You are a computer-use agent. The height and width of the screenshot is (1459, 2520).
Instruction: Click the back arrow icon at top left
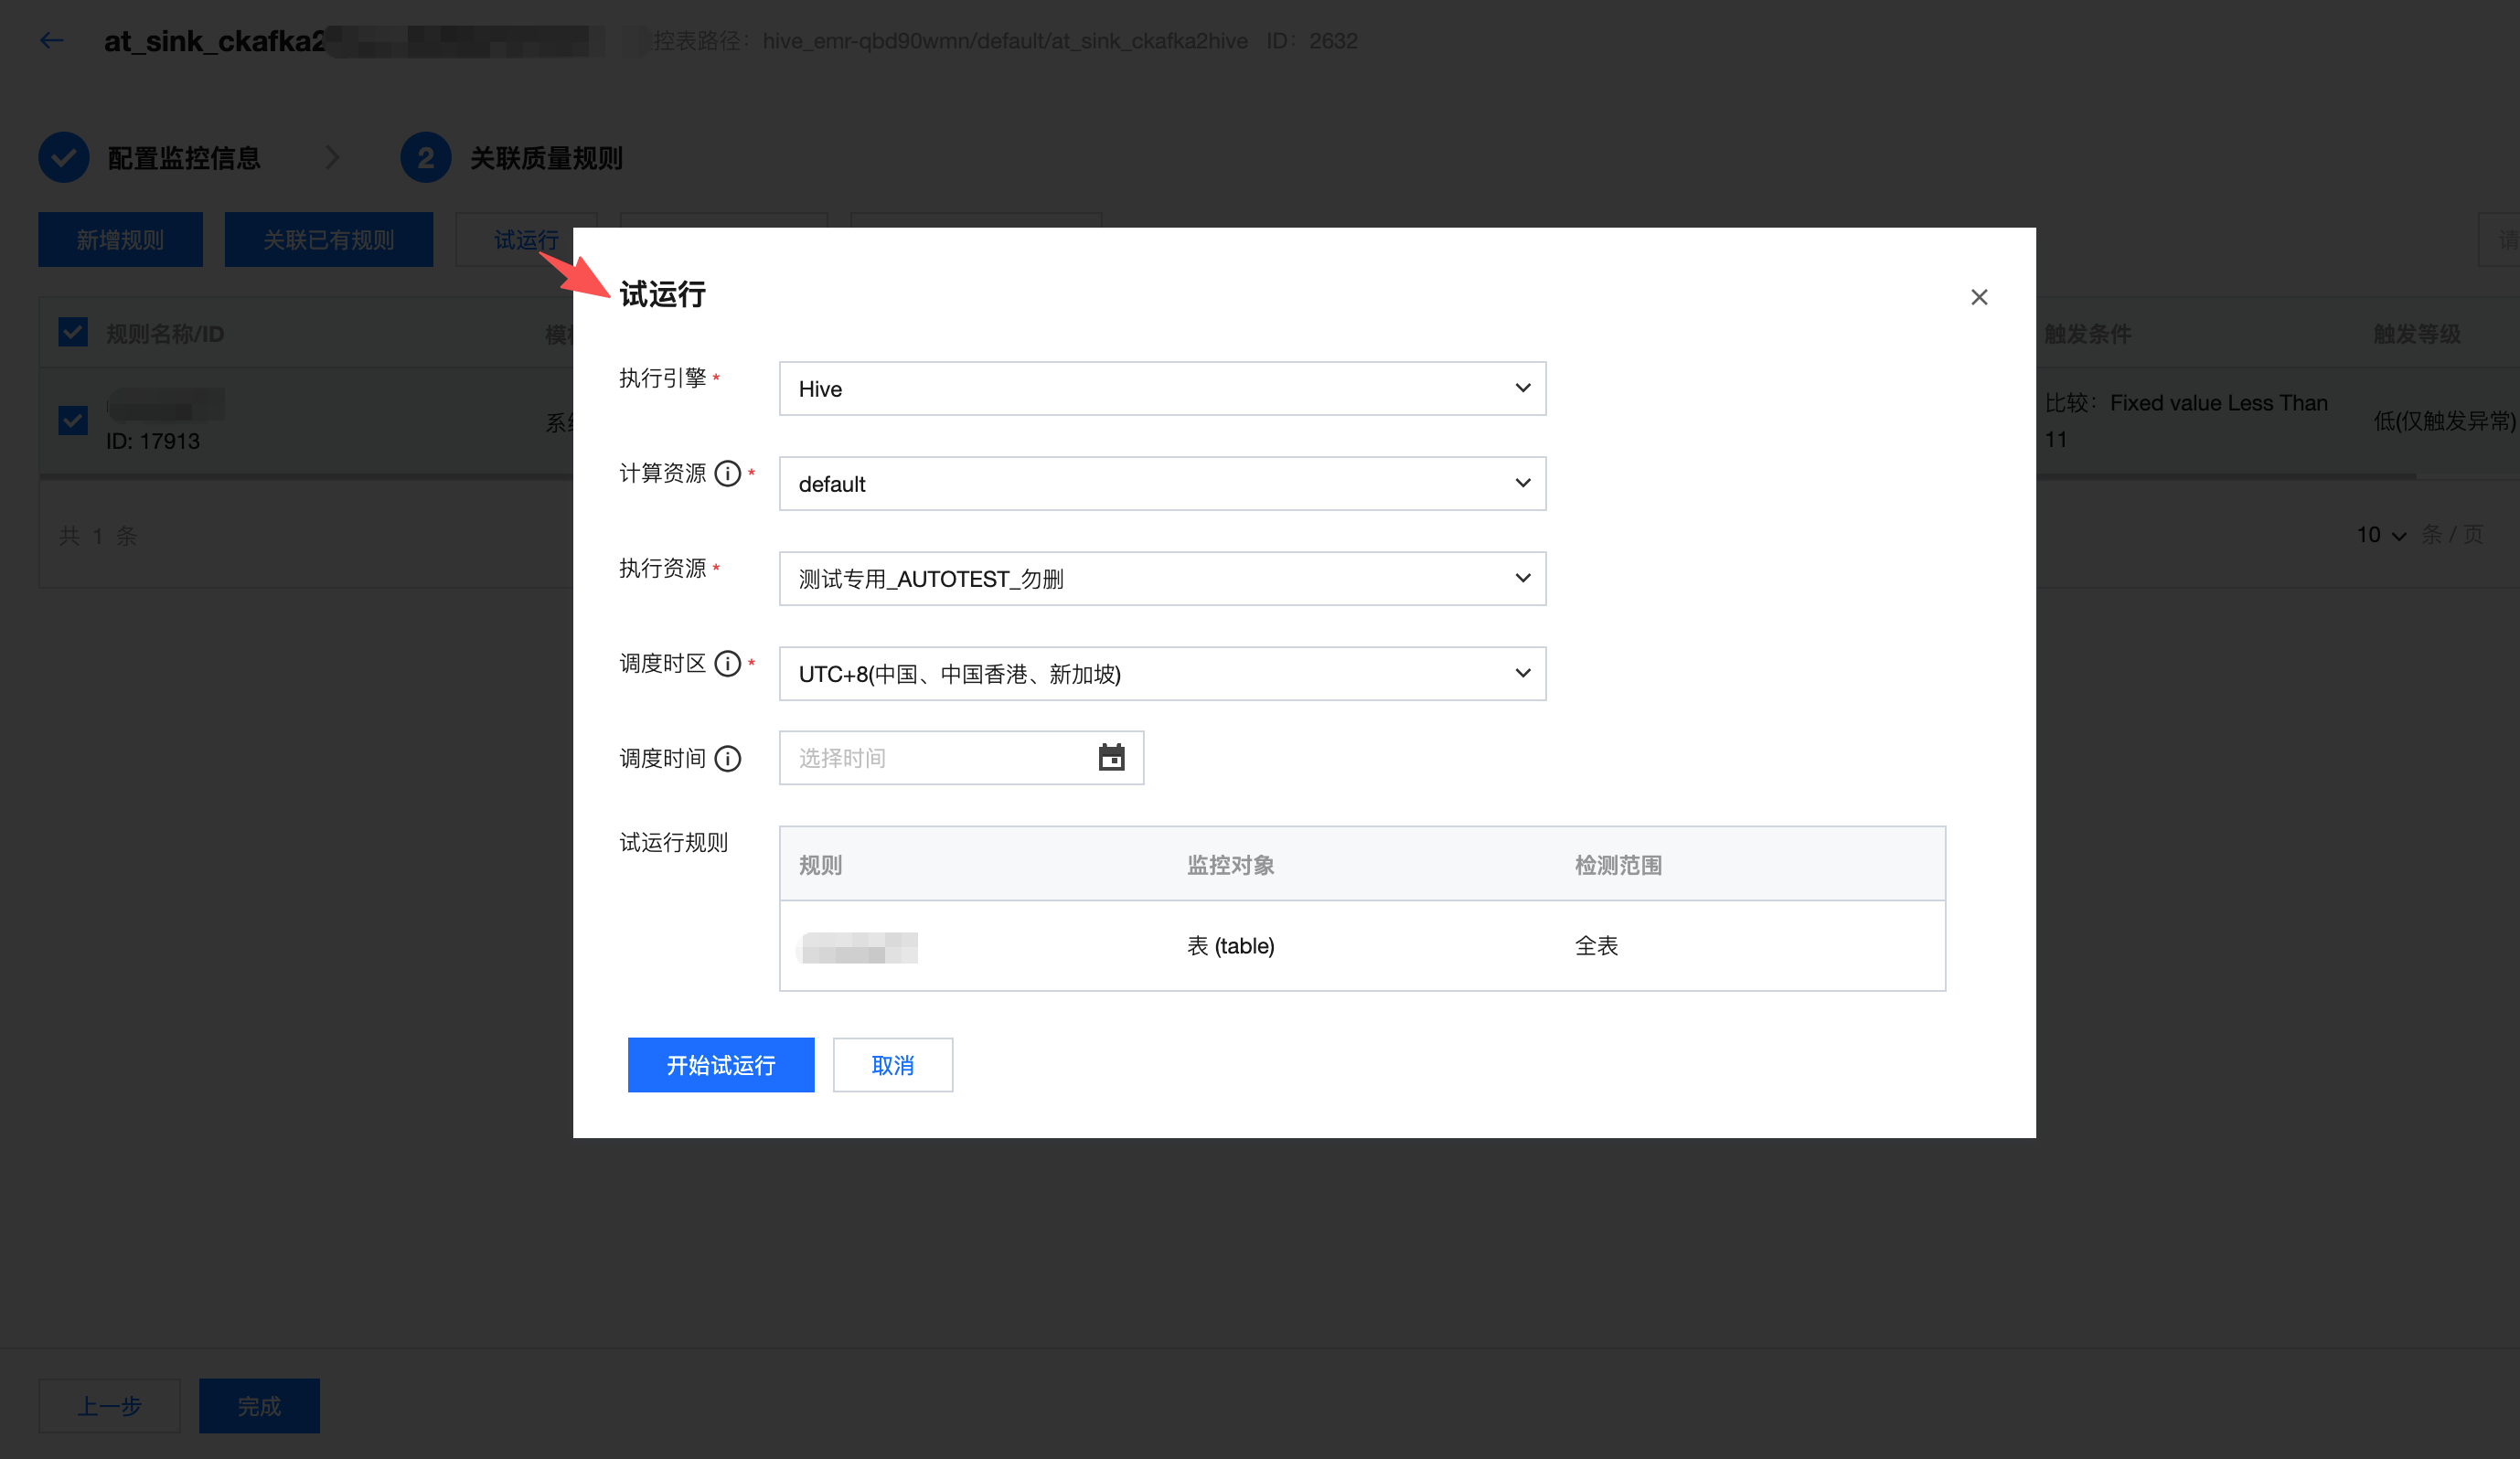point(52,41)
